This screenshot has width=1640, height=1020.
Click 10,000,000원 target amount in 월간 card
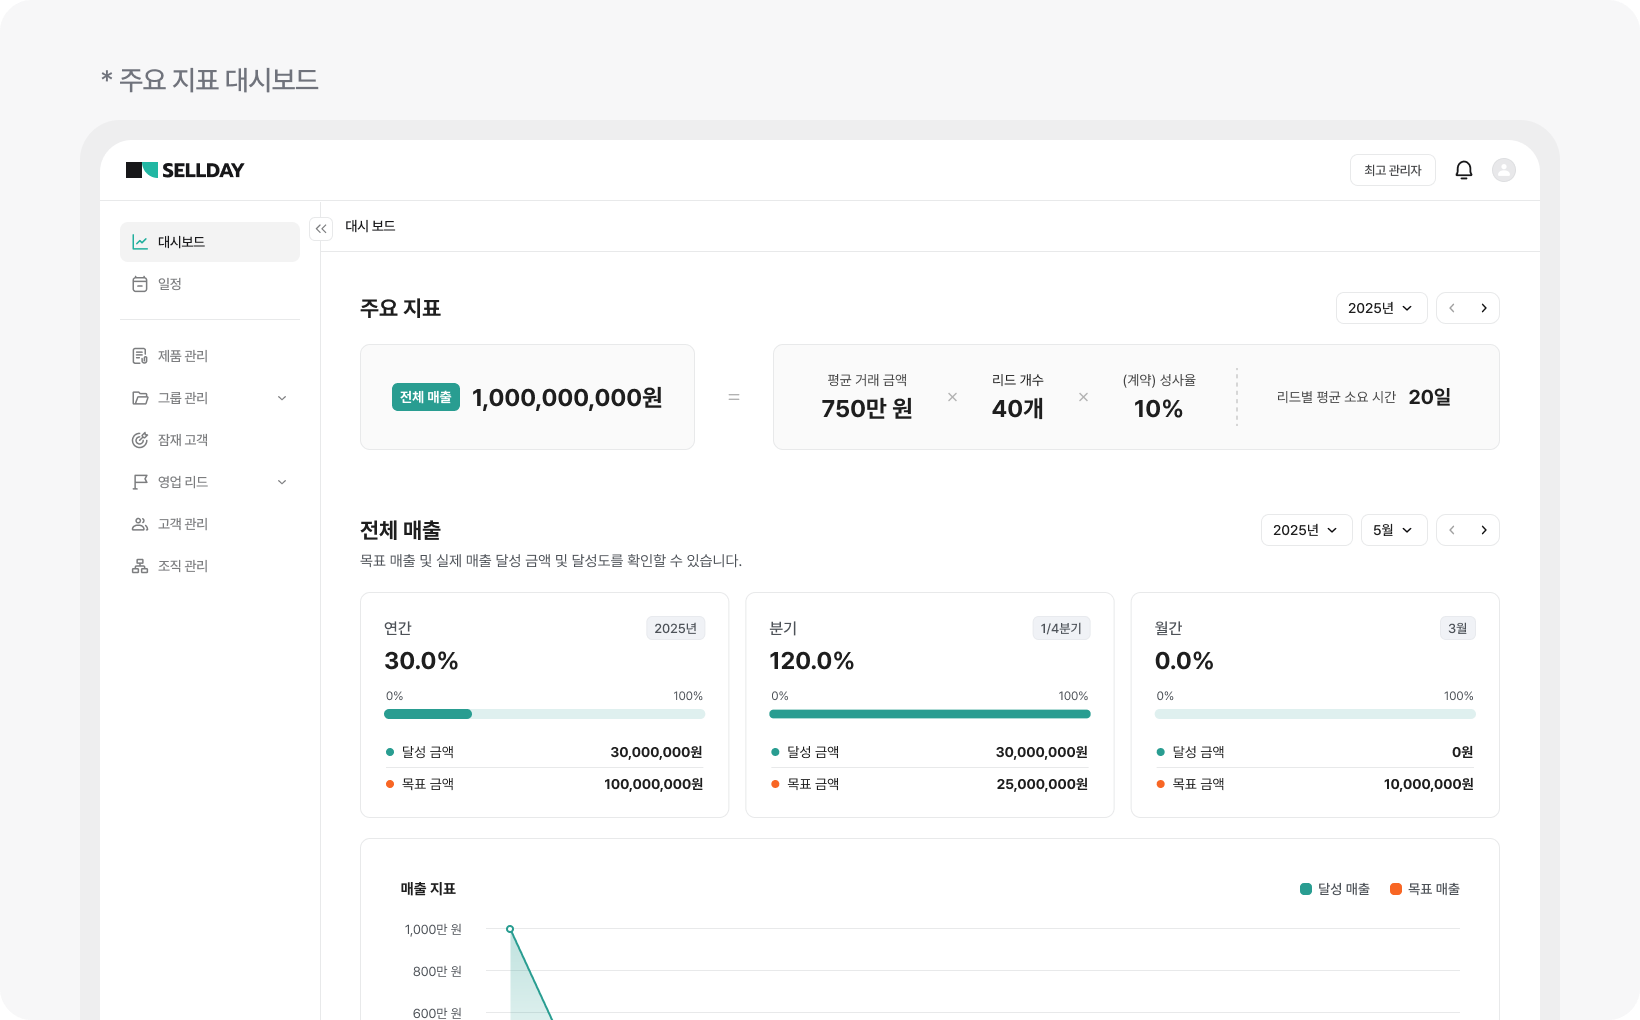(x=1429, y=784)
